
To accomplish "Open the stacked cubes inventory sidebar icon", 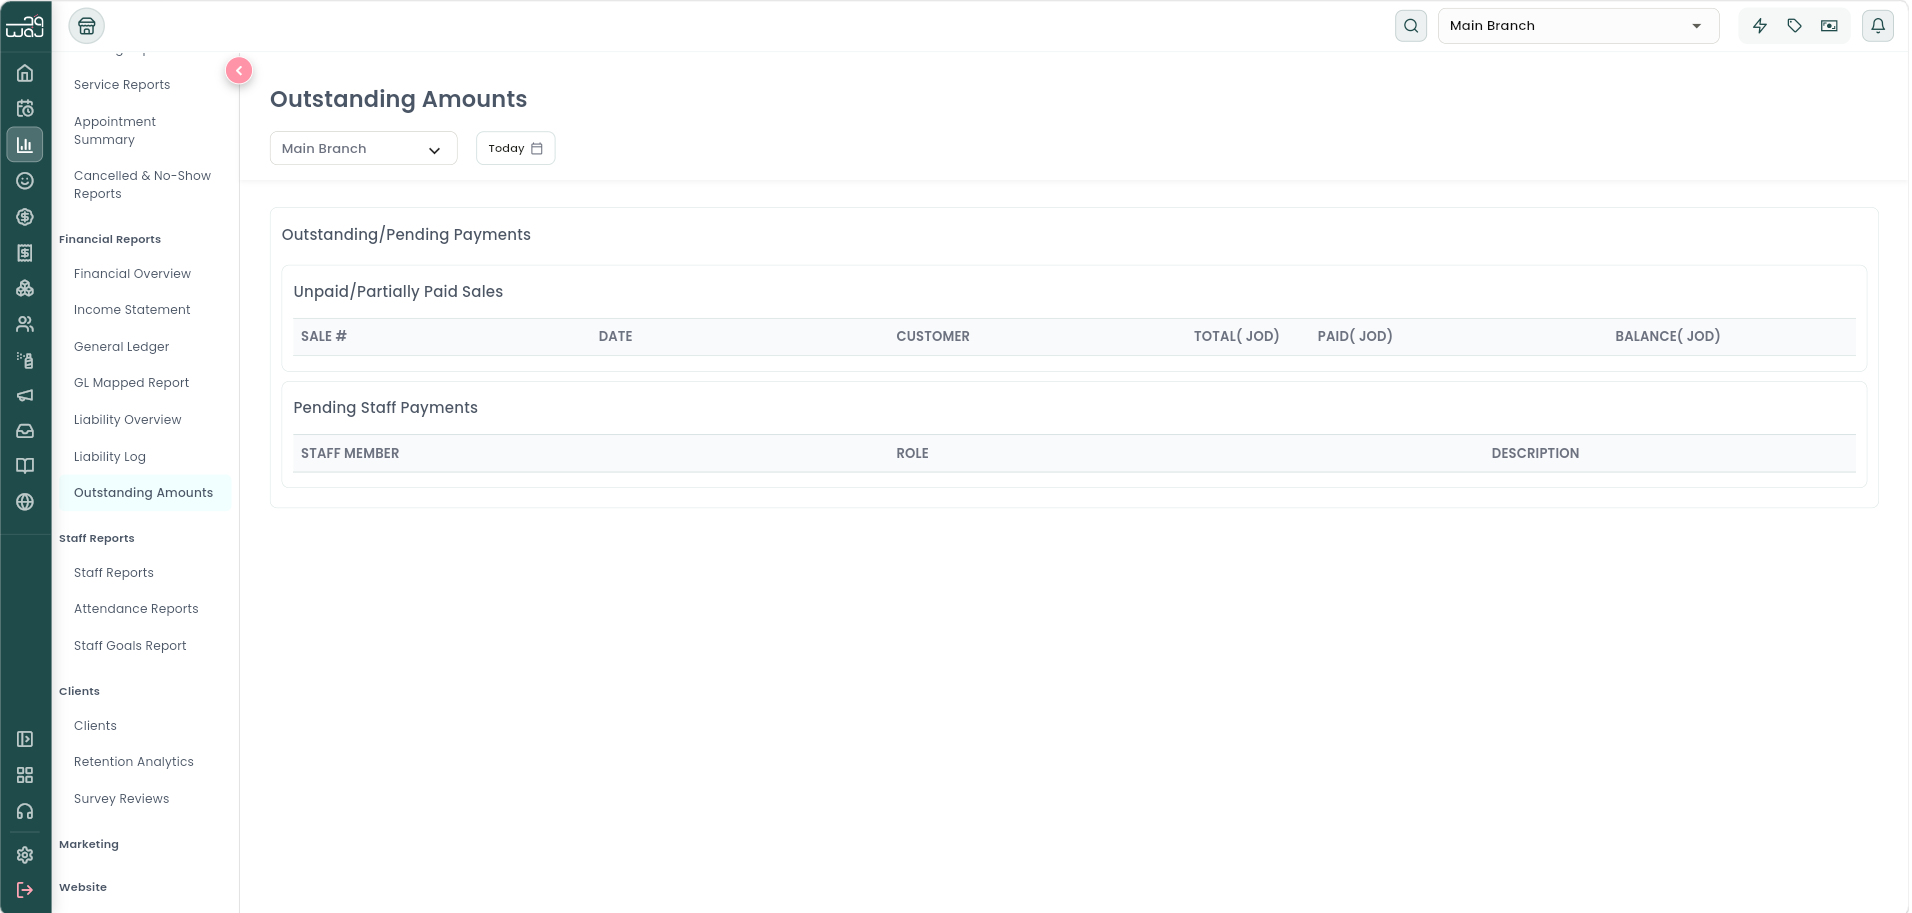I will click(25, 288).
